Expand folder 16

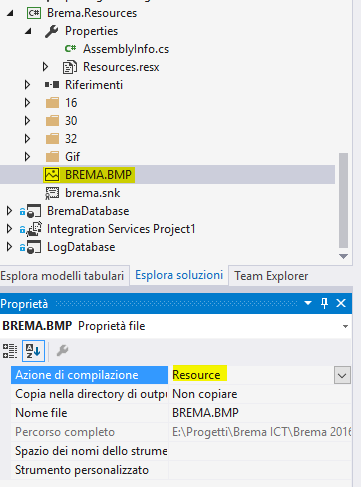28,103
